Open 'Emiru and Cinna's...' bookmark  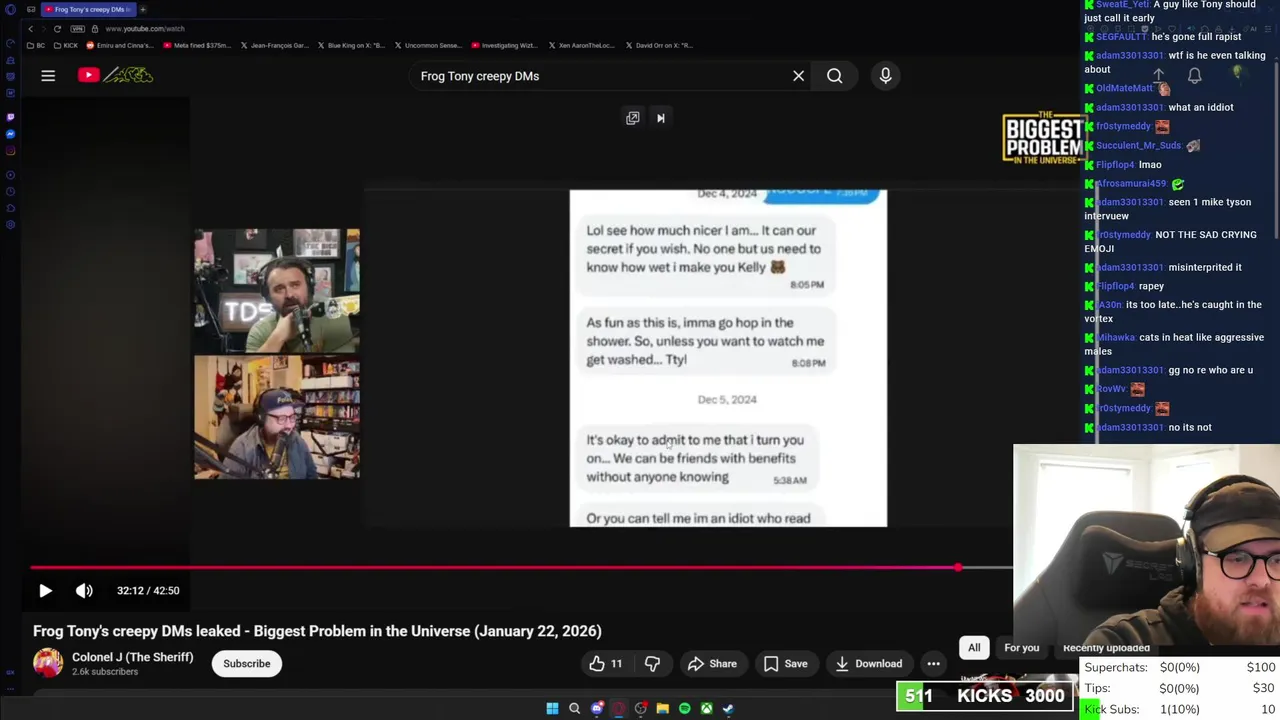pyautogui.click(x=121, y=45)
